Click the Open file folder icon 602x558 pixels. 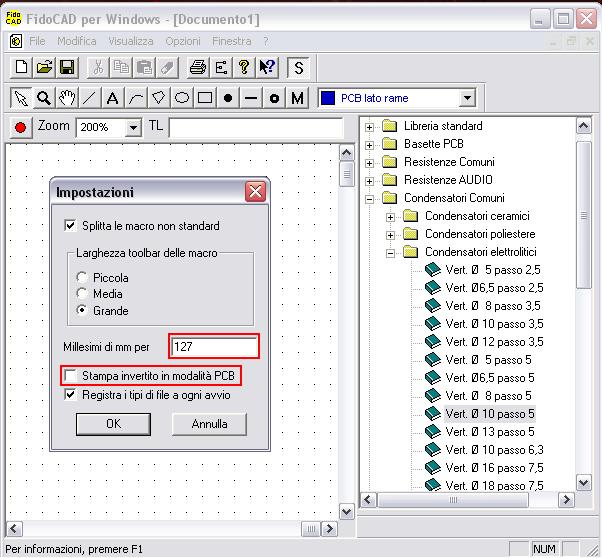44,67
